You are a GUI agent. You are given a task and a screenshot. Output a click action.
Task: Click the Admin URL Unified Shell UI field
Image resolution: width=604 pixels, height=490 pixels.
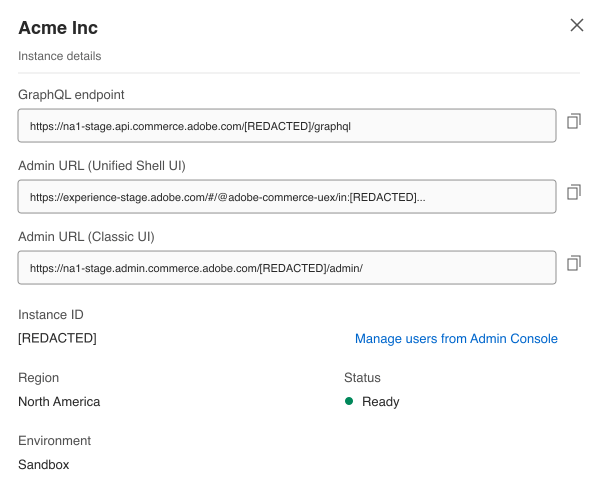[x=287, y=196]
